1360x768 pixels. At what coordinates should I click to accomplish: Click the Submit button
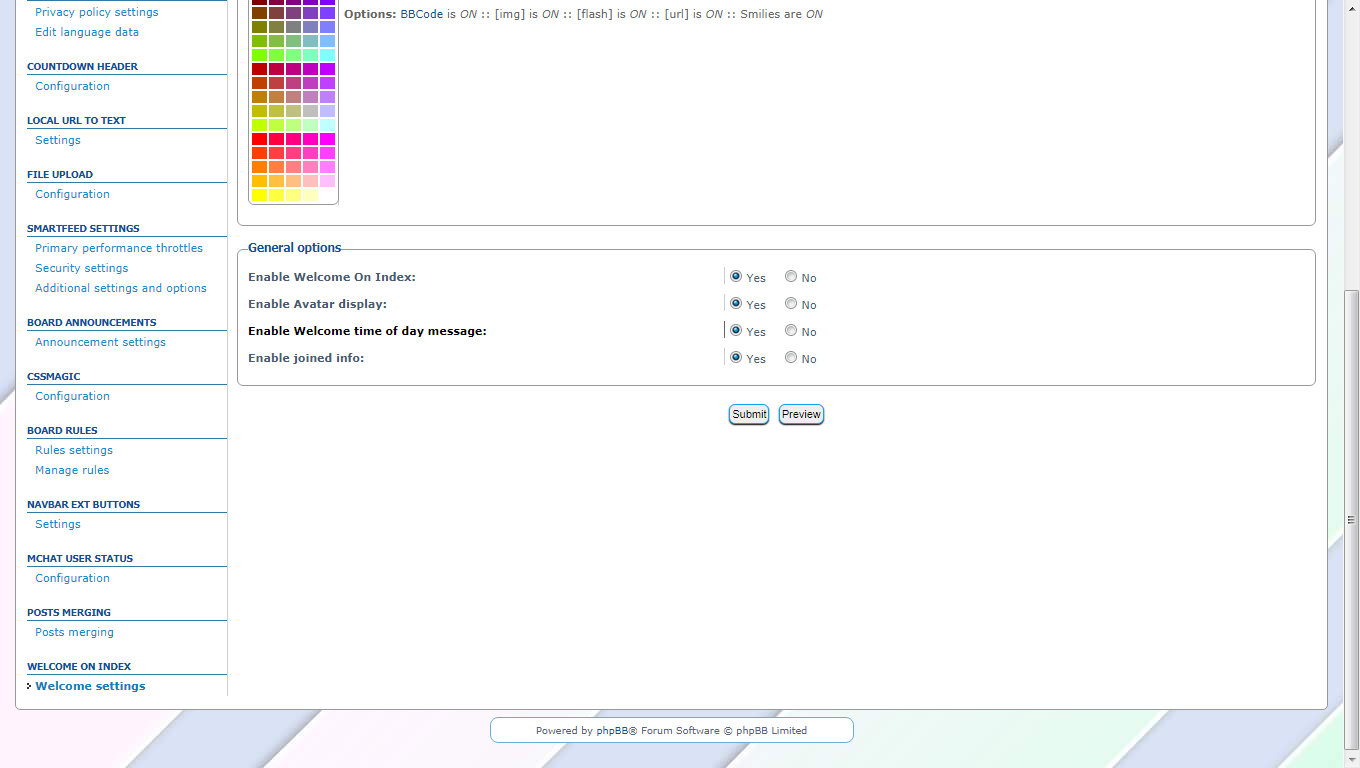(x=749, y=414)
